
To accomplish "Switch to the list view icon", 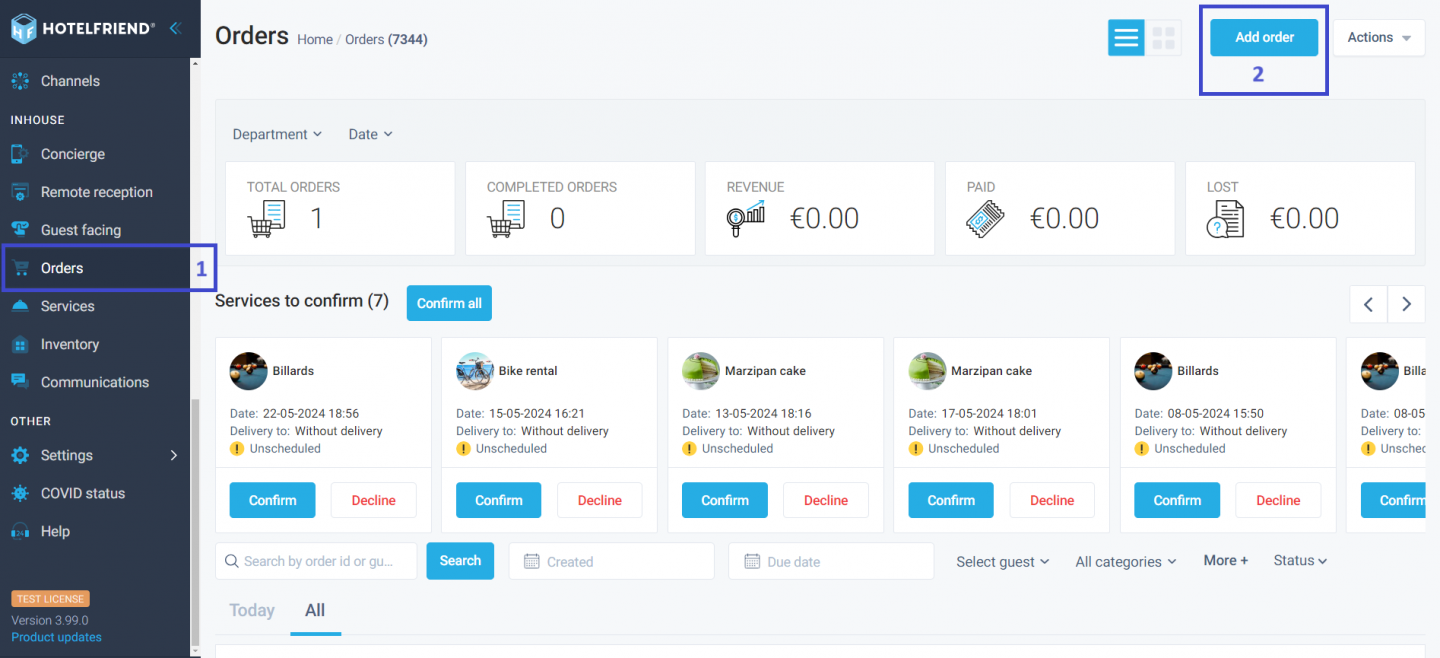I will (x=1126, y=38).
